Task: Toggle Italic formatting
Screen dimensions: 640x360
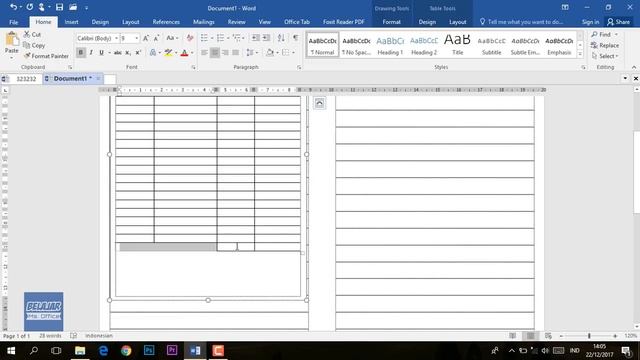Action: coord(91,53)
